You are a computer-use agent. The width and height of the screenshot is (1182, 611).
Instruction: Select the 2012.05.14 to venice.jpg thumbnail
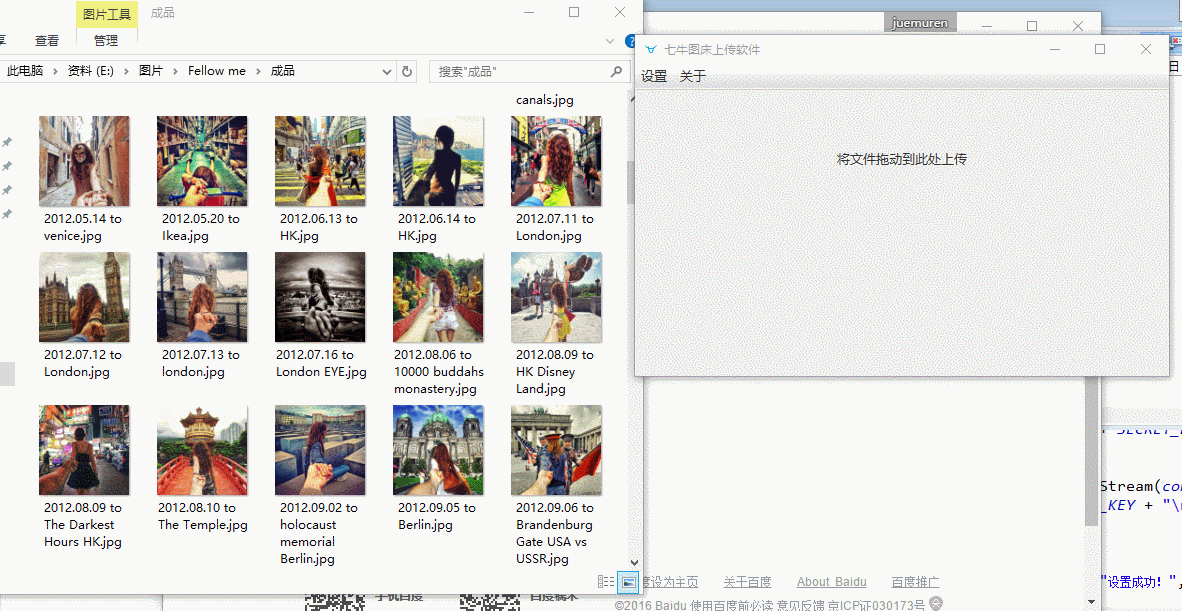84,161
